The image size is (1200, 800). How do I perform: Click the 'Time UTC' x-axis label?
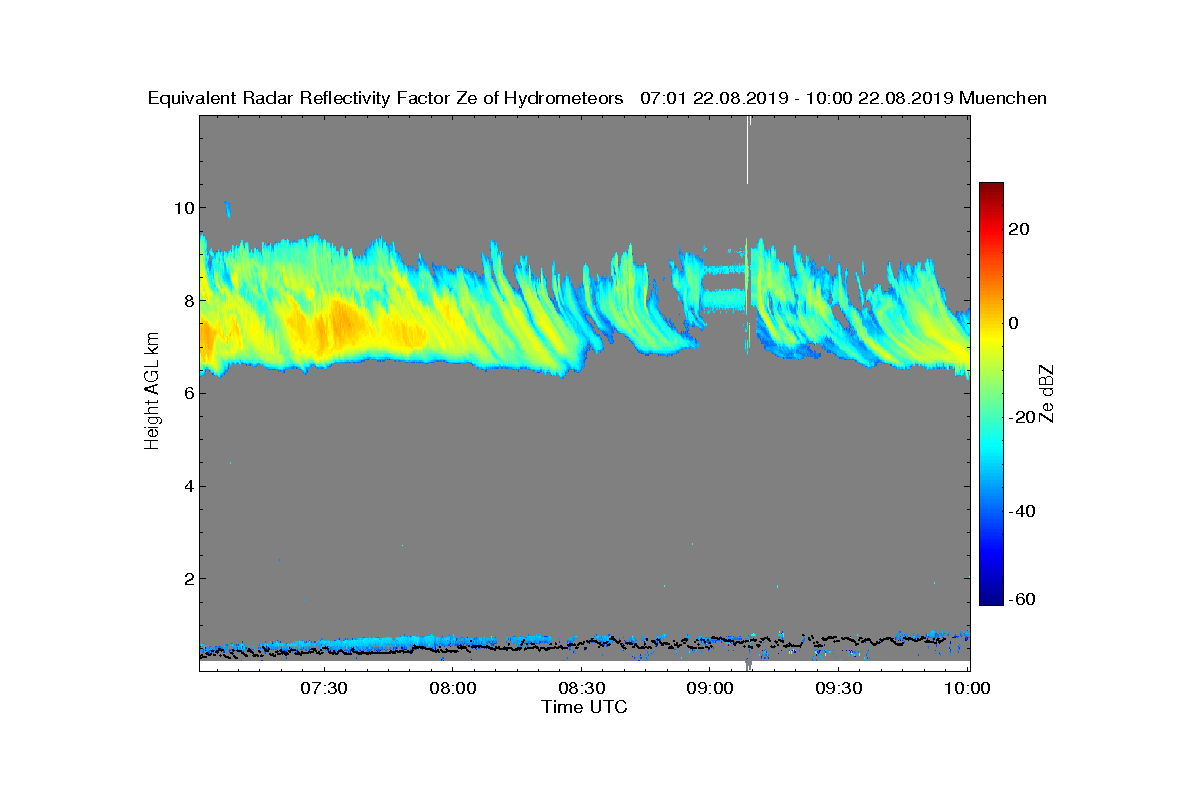coord(585,707)
